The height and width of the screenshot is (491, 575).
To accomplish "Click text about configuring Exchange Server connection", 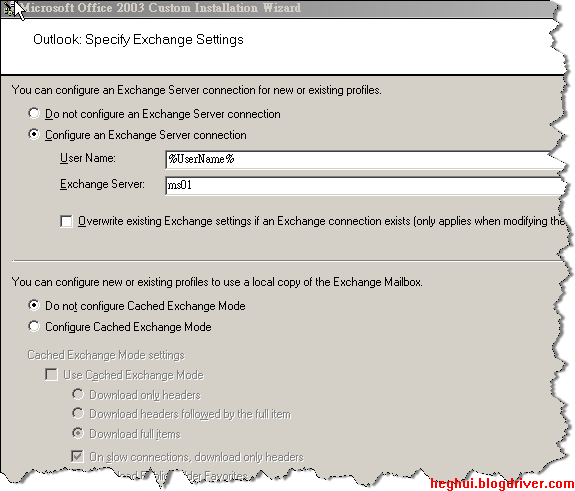I will (x=197, y=90).
